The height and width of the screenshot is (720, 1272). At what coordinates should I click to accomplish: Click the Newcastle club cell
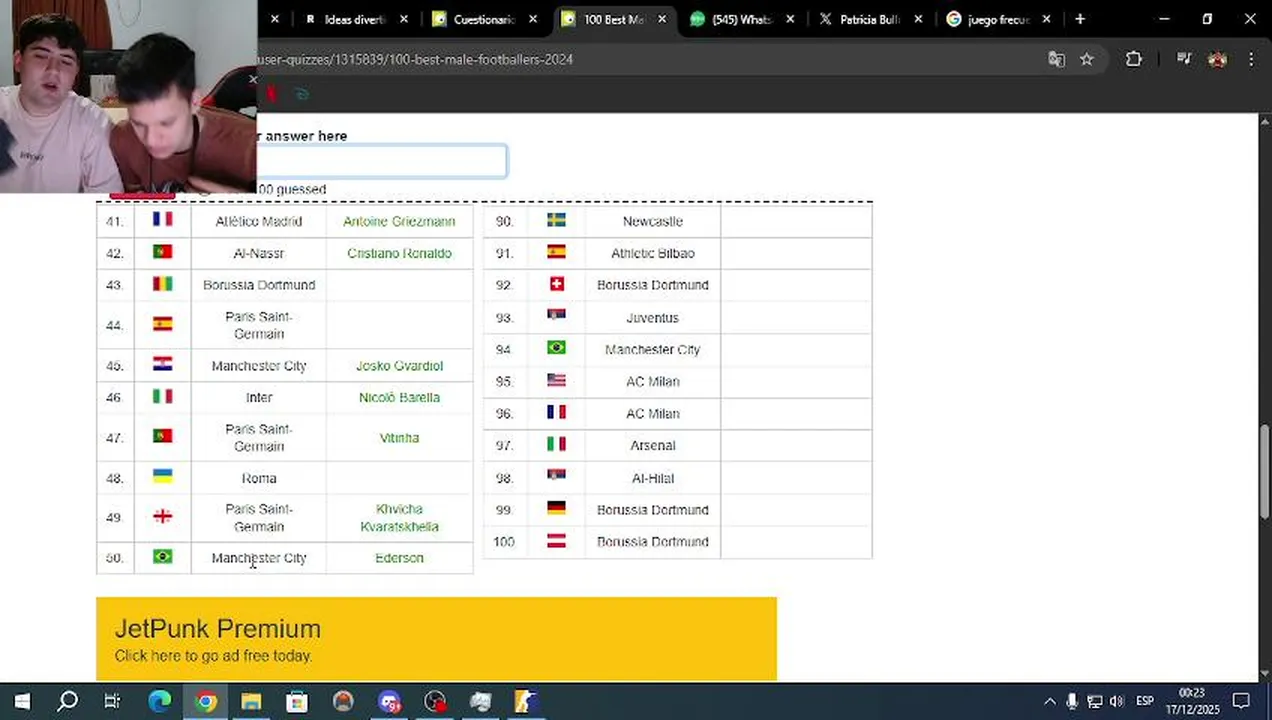click(652, 221)
